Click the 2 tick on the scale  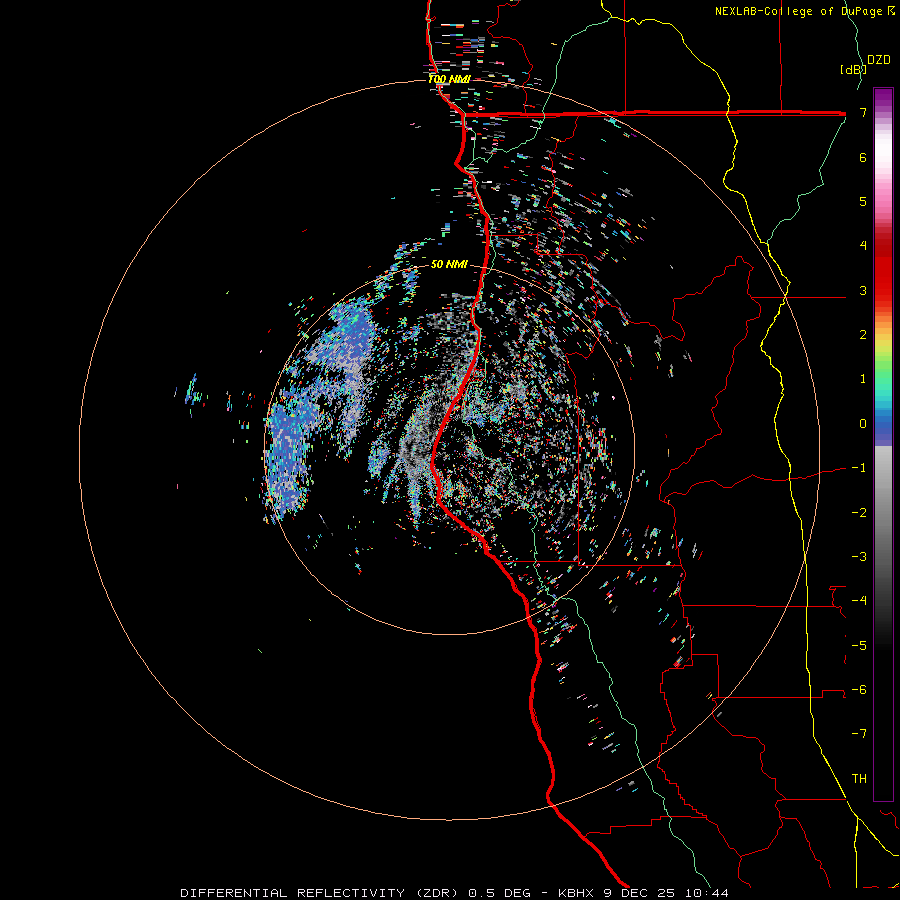coord(863,335)
